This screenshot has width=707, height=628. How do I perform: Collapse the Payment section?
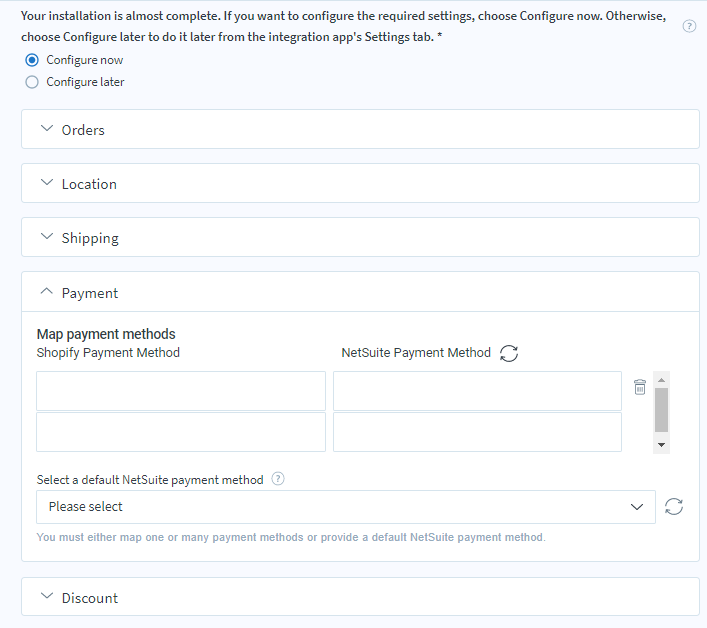tap(360, 292)
